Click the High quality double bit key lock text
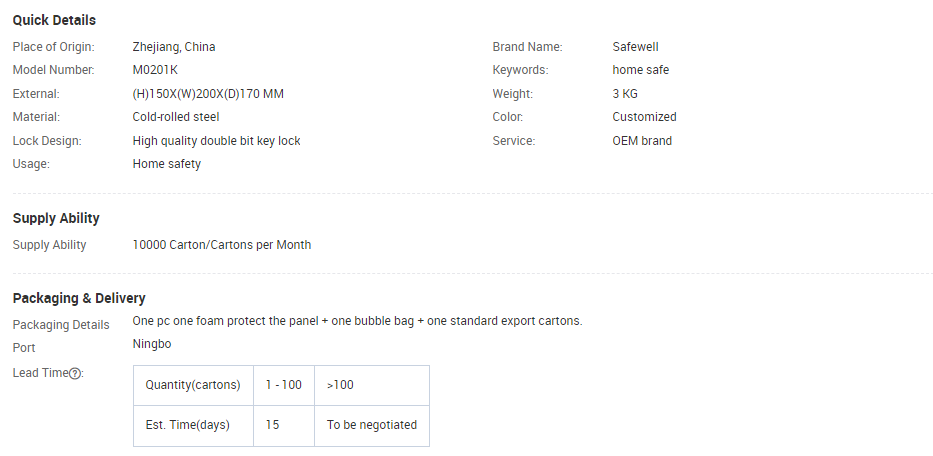933x456 pixels. coord(216,141)
